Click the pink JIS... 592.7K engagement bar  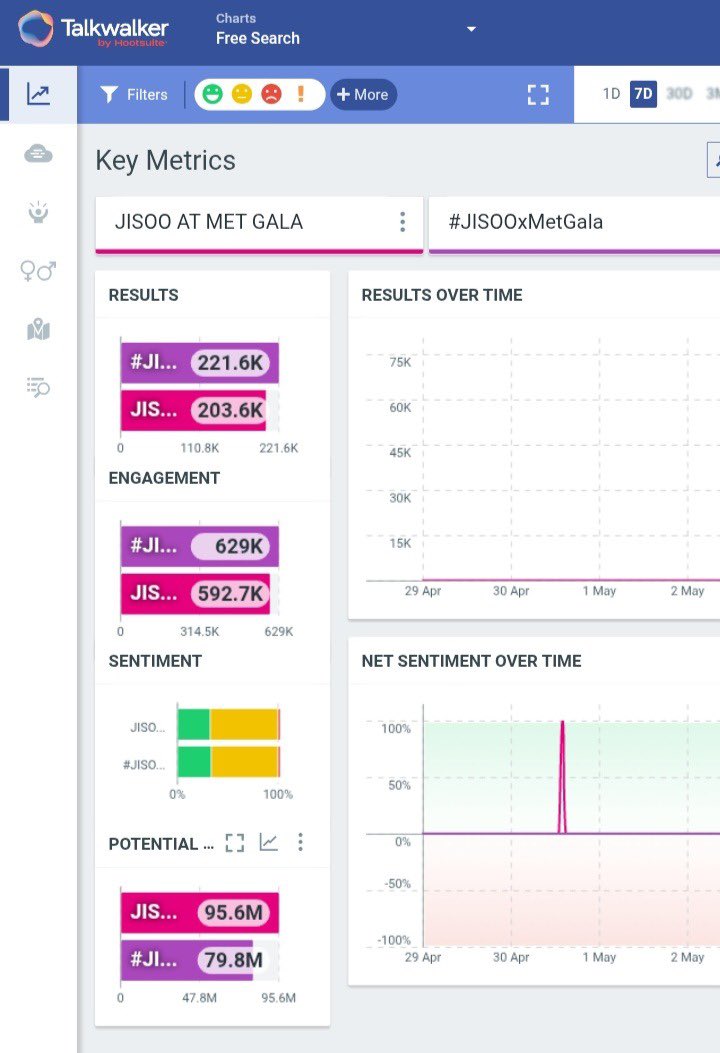[195, 593]
